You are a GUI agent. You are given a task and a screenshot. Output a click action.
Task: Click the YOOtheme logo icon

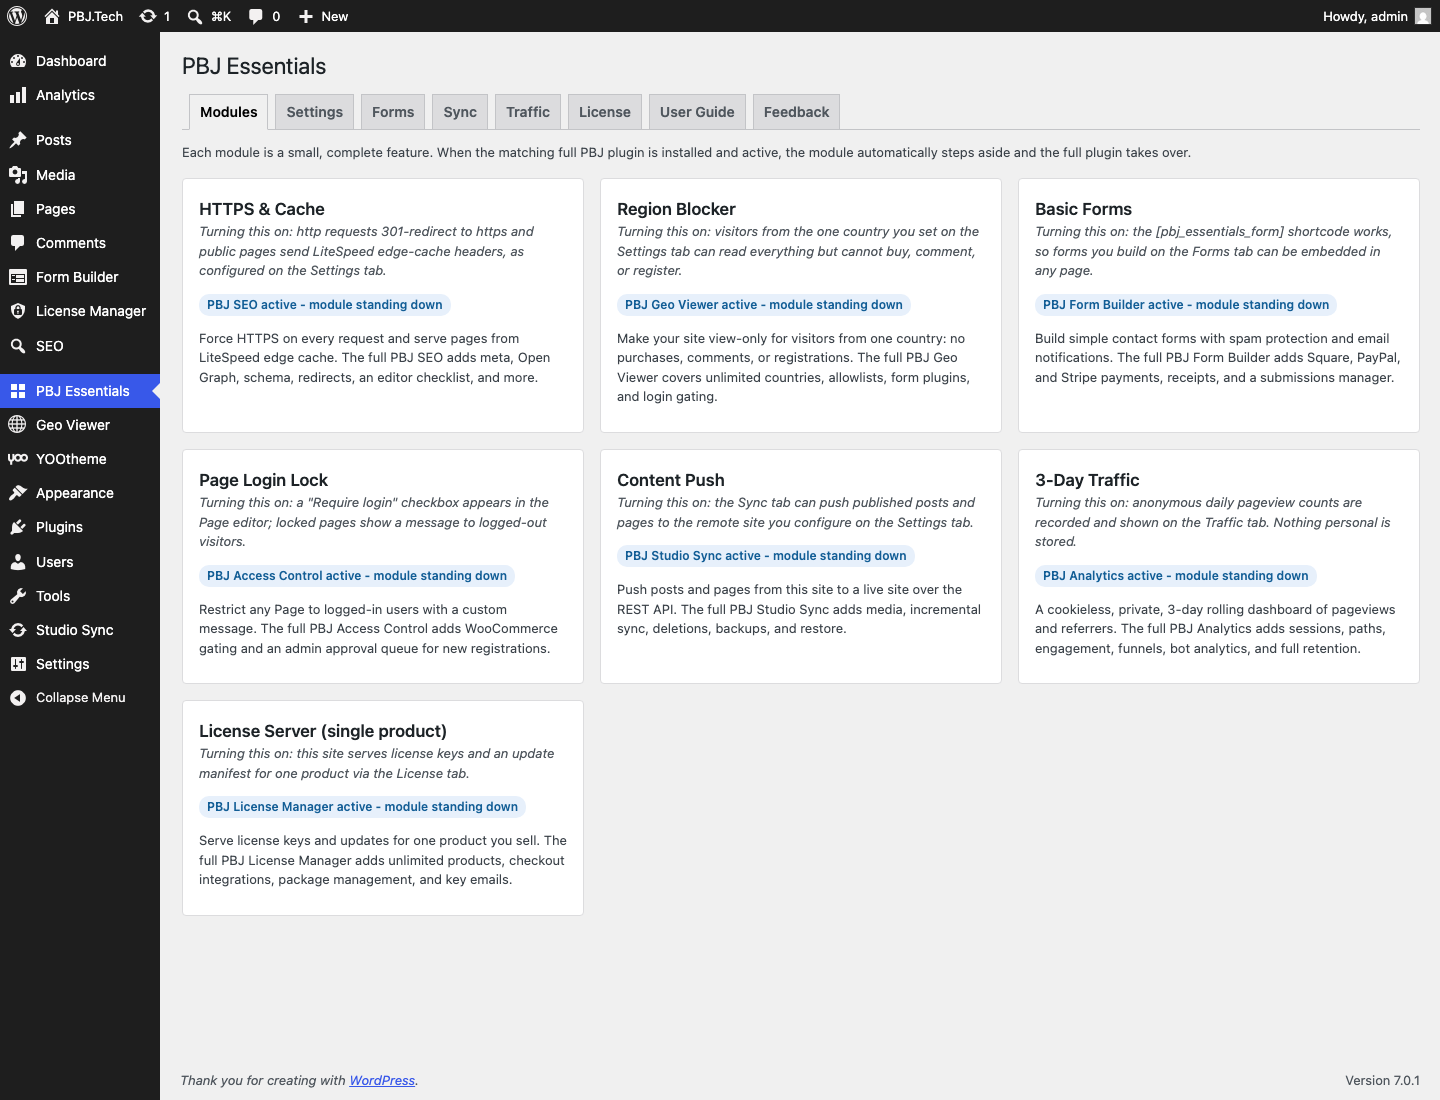(18, 459)
